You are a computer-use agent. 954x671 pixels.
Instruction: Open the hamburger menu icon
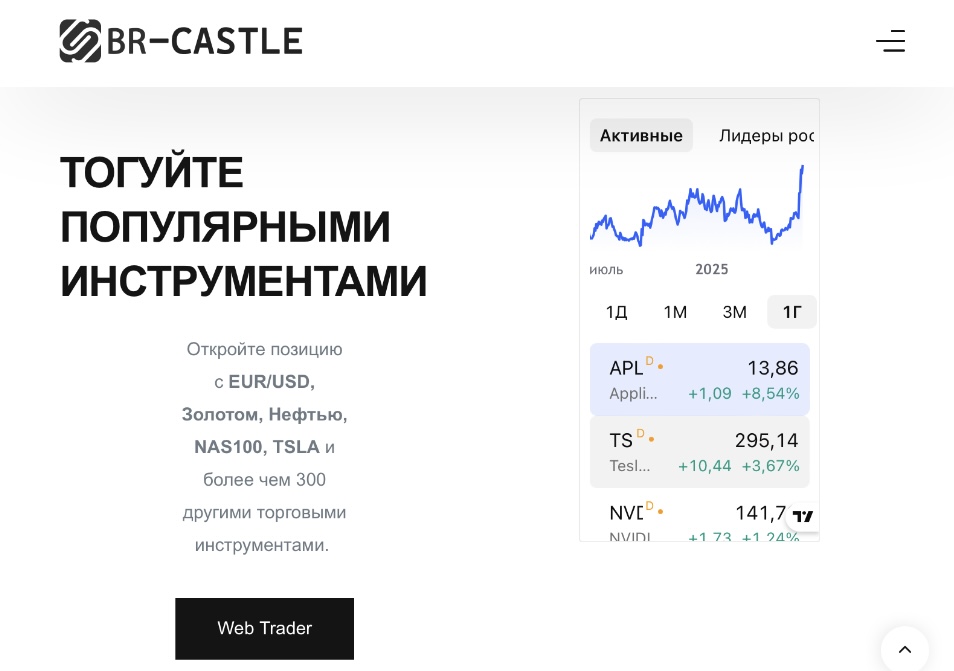coord(890,41)
